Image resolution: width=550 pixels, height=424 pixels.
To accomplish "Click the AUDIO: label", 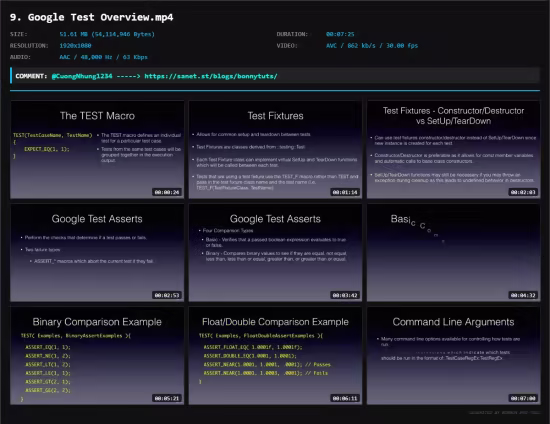I will point(20,57).
